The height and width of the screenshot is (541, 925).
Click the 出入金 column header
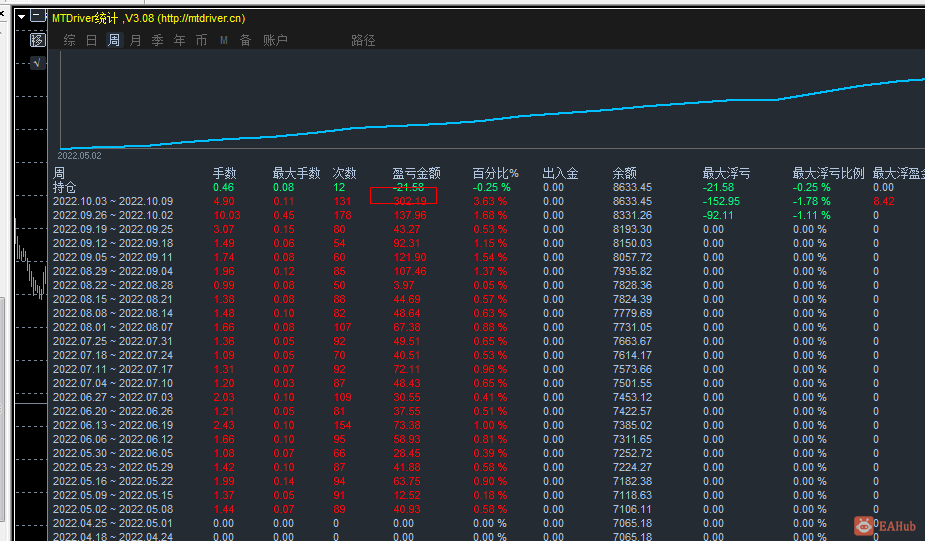point(560,173)
